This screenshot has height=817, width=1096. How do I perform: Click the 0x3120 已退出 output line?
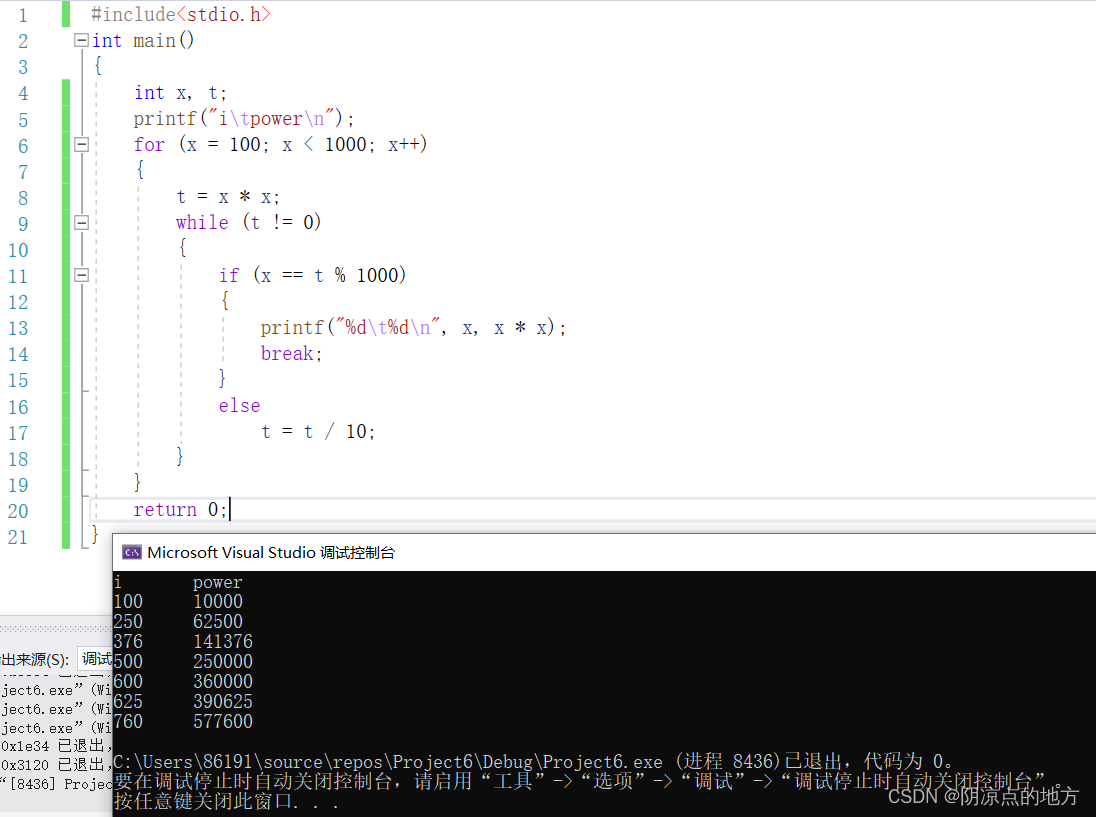coord(56,765)
